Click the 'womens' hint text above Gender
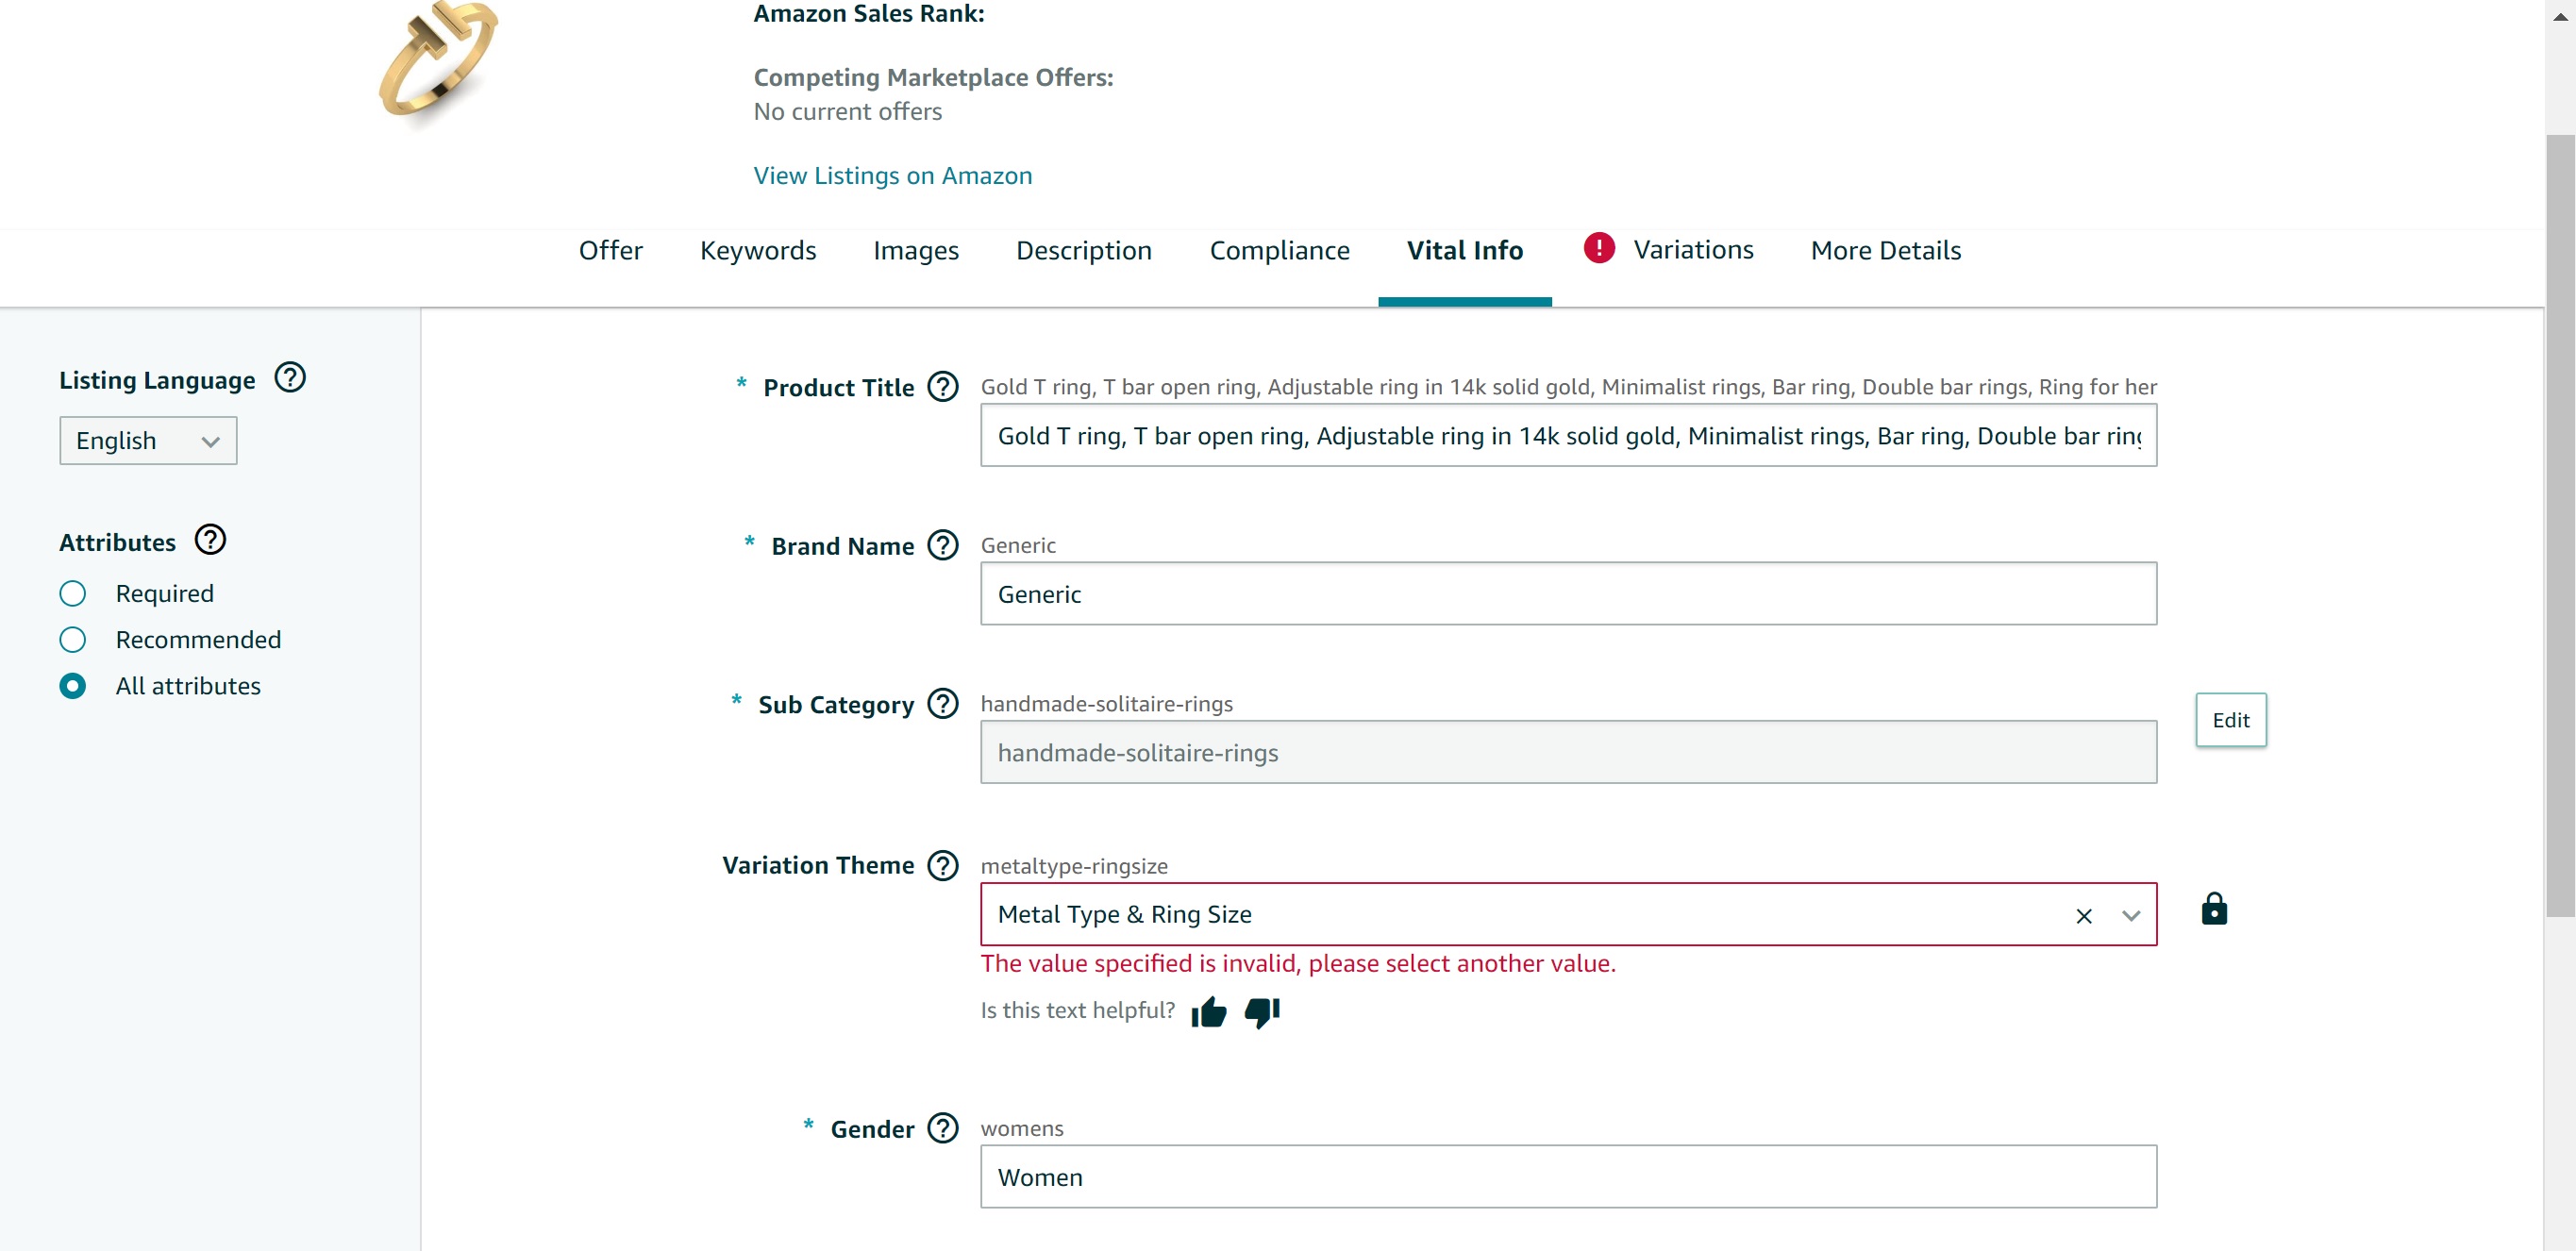This screenshot has width=2576, height=1251. tap(1022, 1128)
